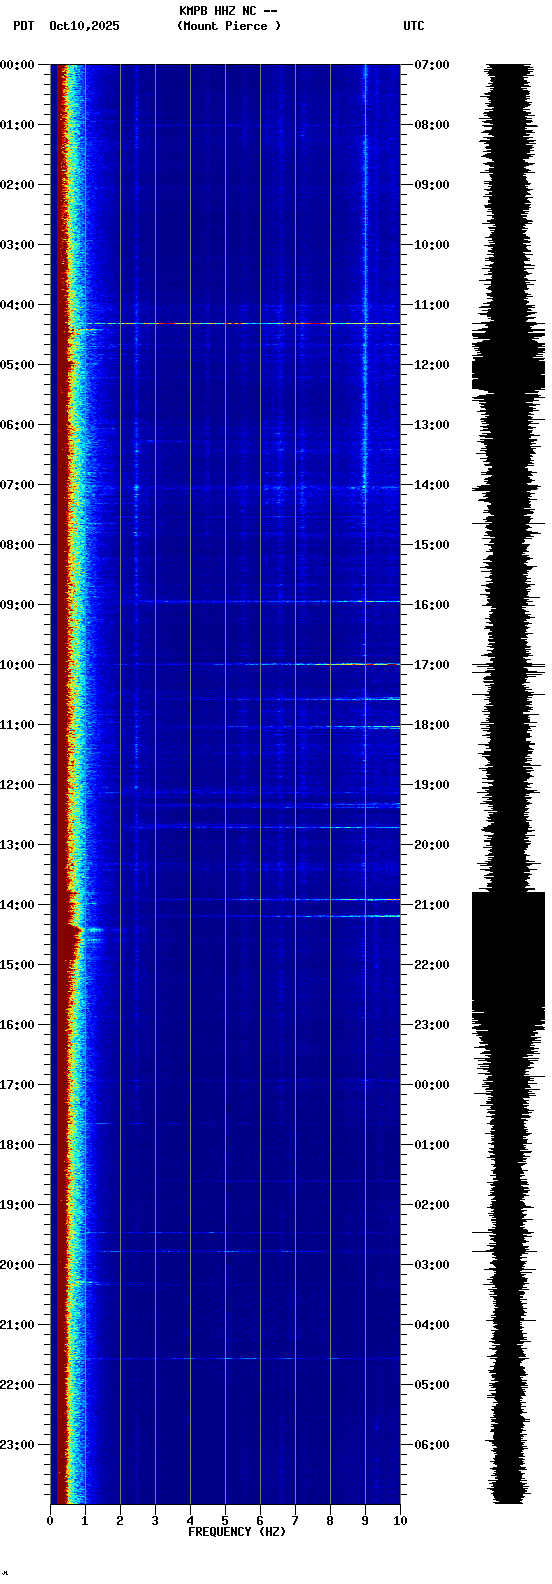This screenshot has height=1584, width=552.
Task: Click the station title 'KMPB HHZ NC --'
Action: [228, 11]
